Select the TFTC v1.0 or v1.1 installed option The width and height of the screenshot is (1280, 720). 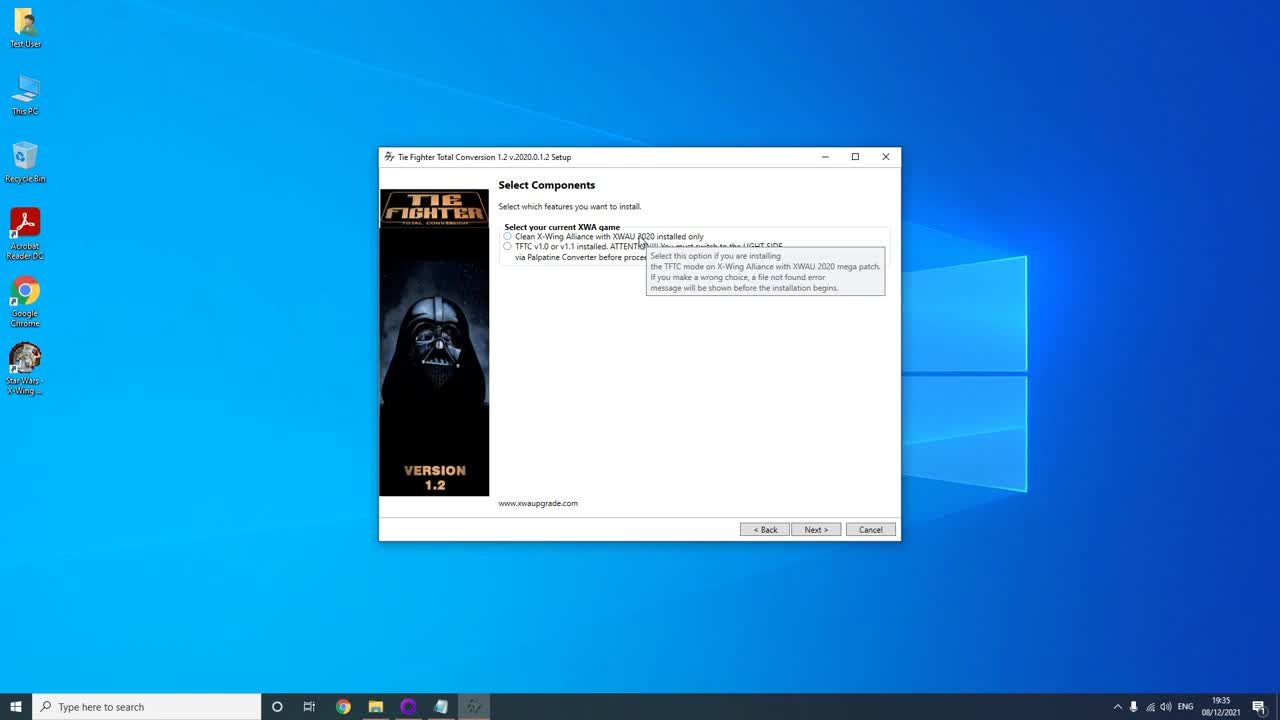508,246
